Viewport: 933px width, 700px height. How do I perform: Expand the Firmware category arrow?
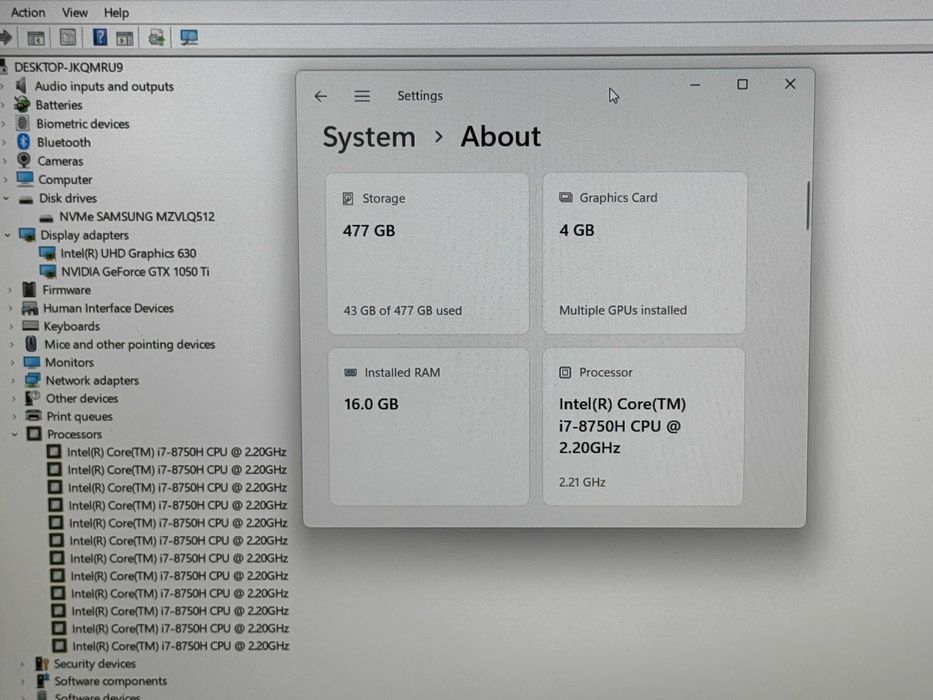(10, 290)
